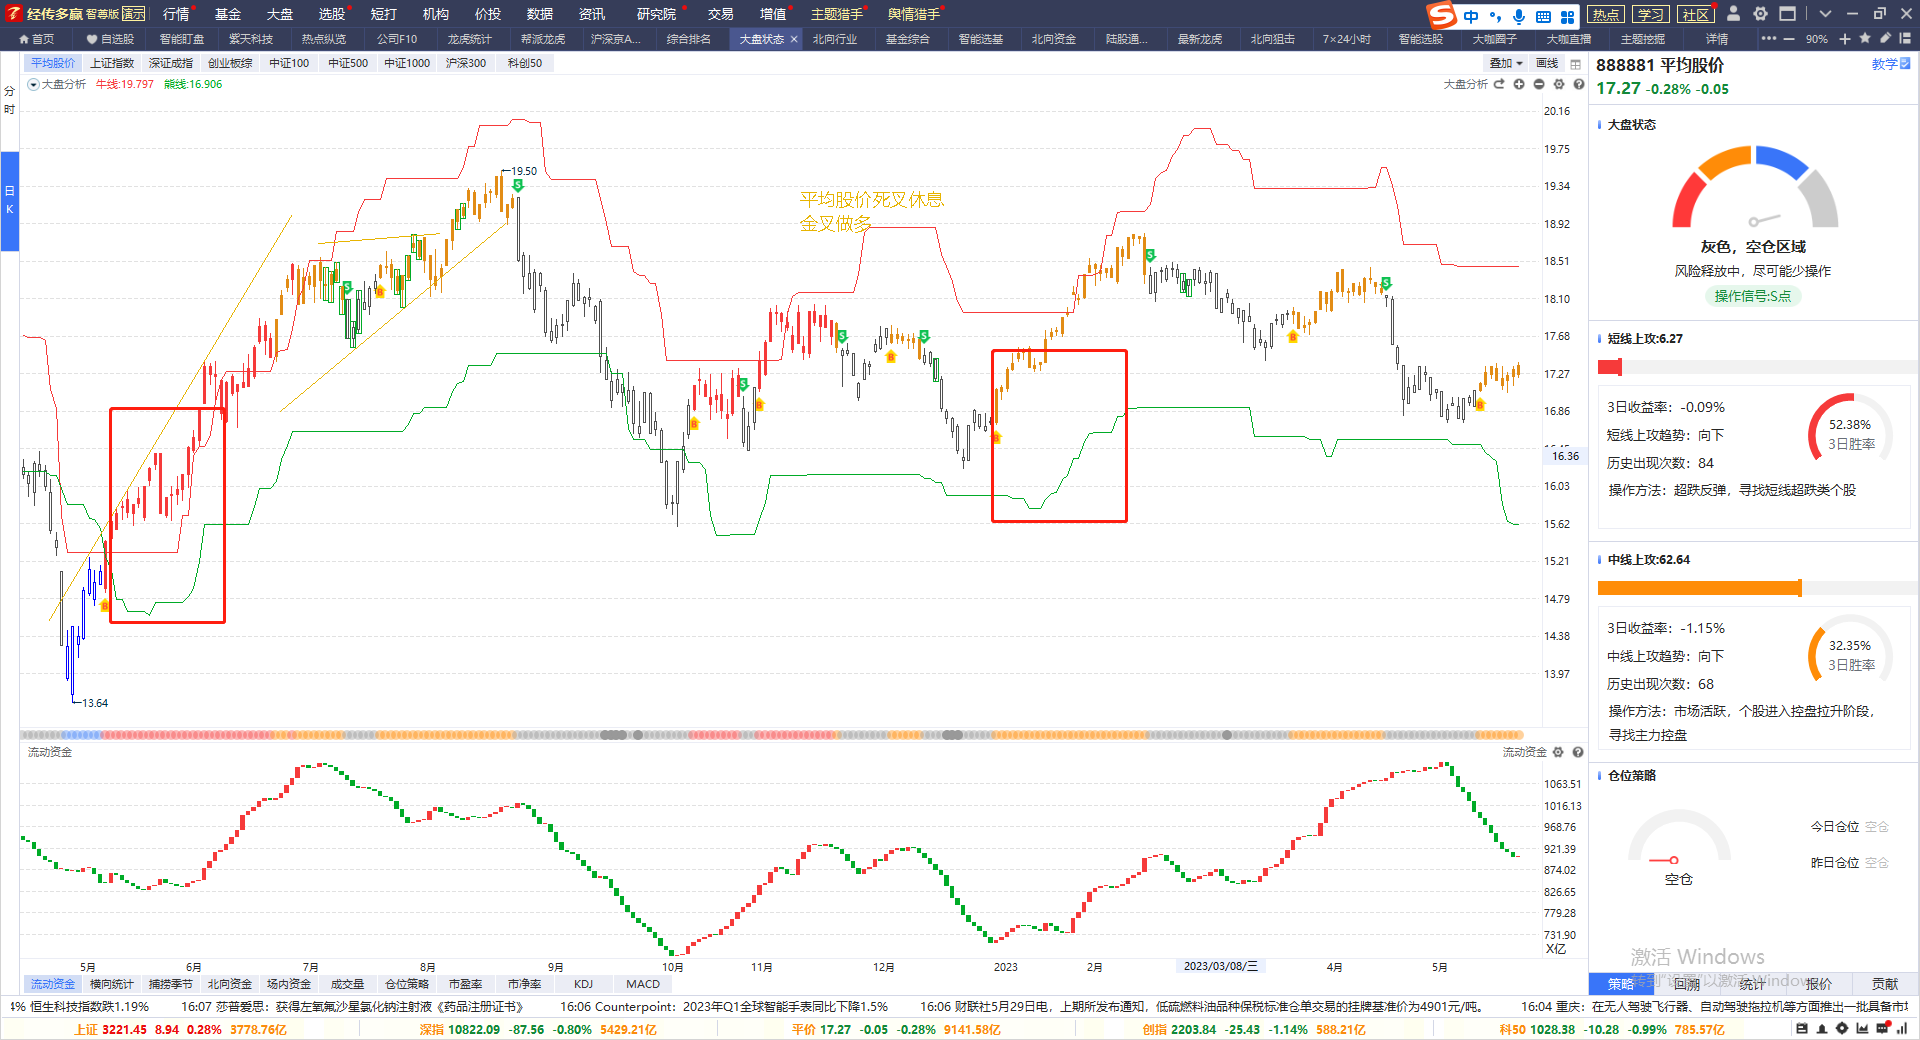Screen dimensions: 1920x1040
Task: Select the 平均股价 index toggle
Action: click(53, 63)
